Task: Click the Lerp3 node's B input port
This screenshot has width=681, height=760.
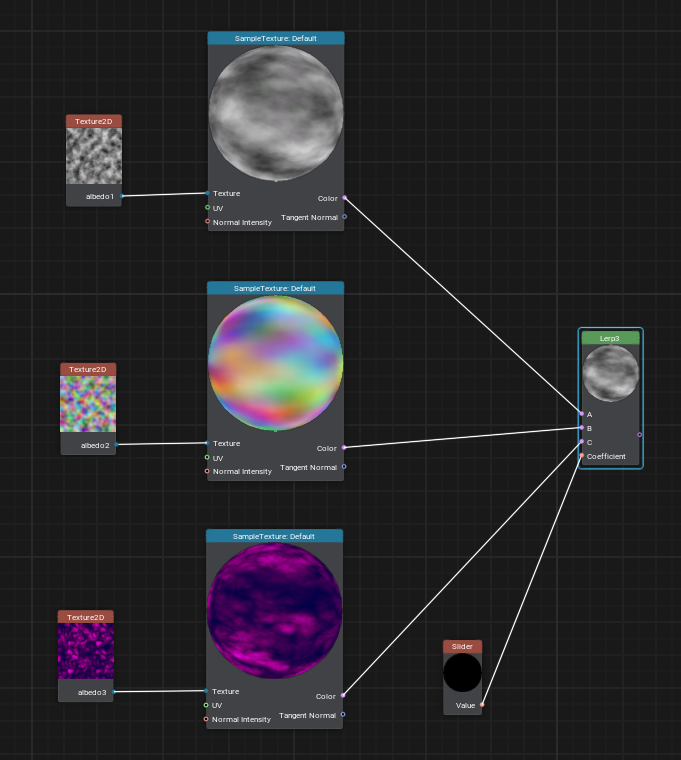Action: [x=581, y=427]
